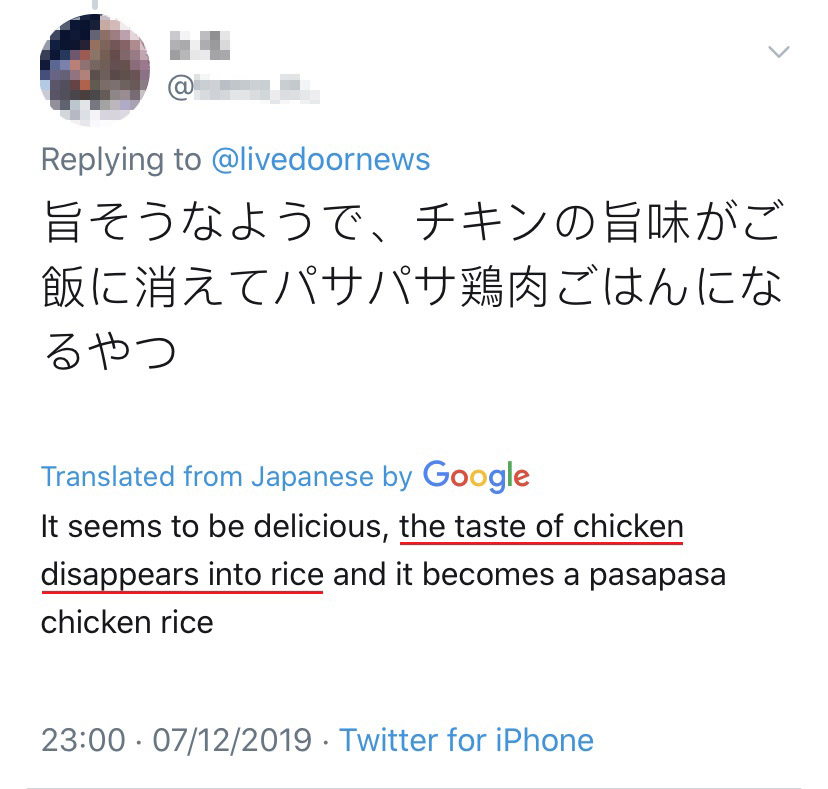Click the "Replying to" label
This screenshot has height=789, width=828.
tap(120, 159)
